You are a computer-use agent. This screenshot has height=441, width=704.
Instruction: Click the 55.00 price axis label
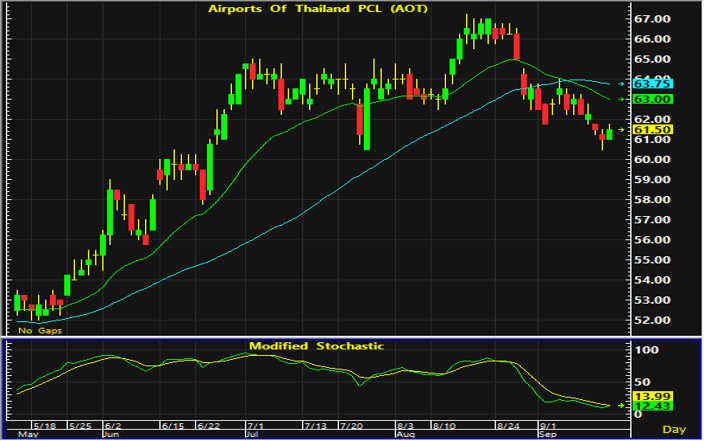[652, 260]
